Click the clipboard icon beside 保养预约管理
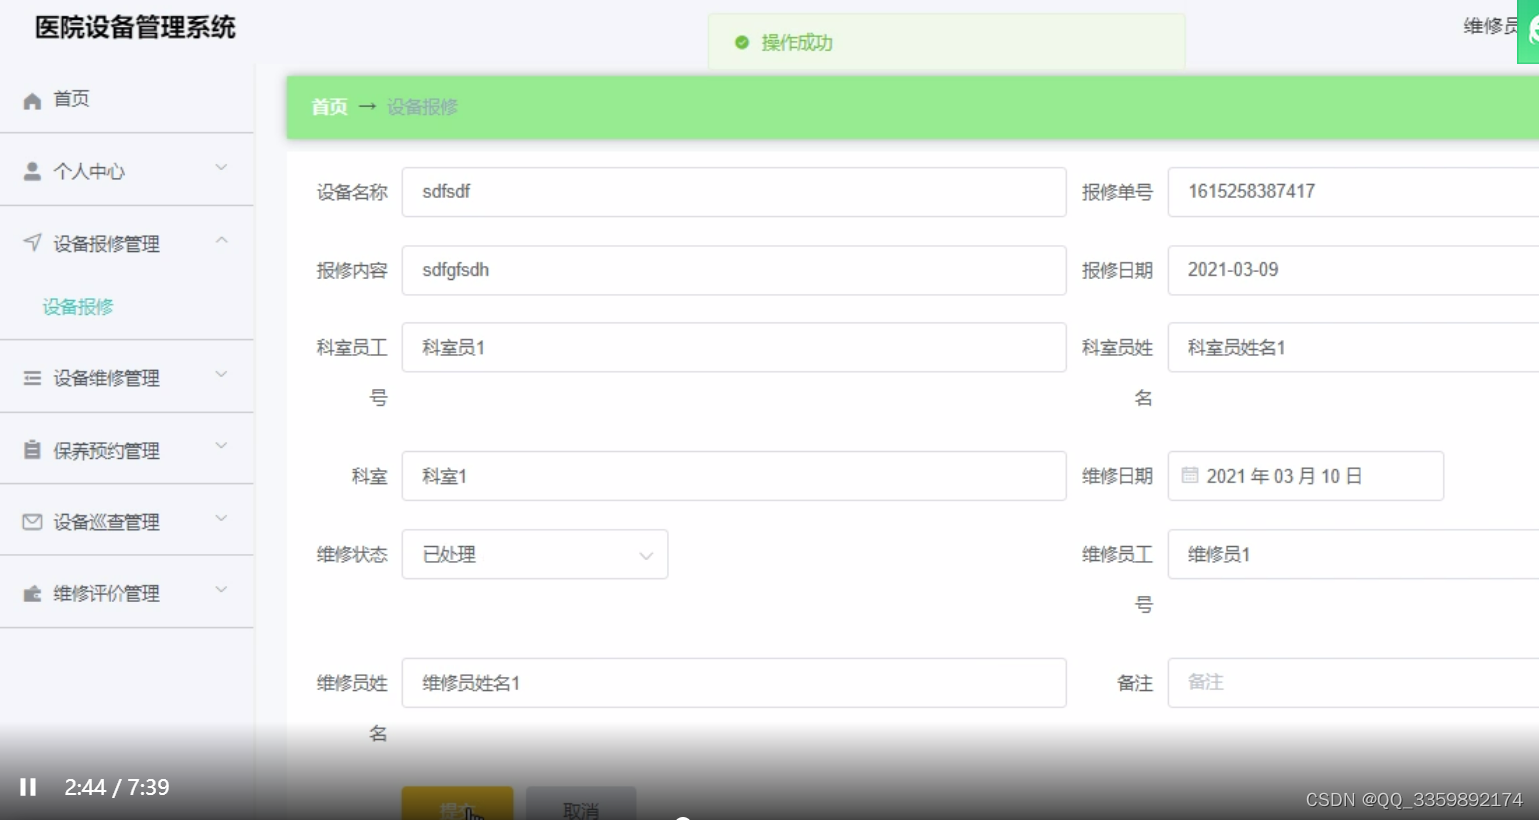The image size is (1539, 820). [x=32, y=450]
